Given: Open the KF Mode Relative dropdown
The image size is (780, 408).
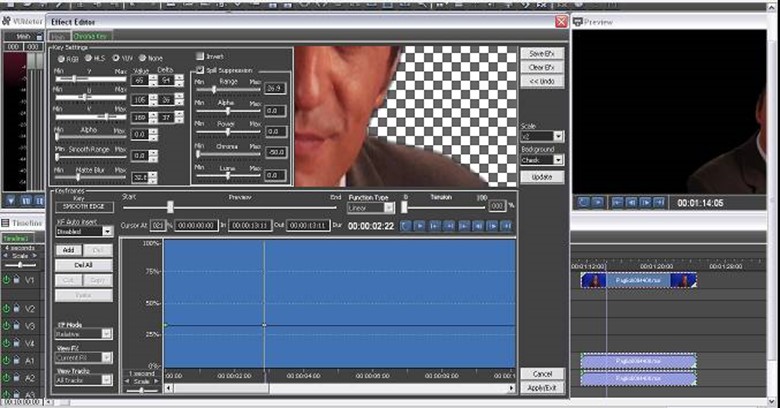Looking at the screenshot, I should pos(107,334).
